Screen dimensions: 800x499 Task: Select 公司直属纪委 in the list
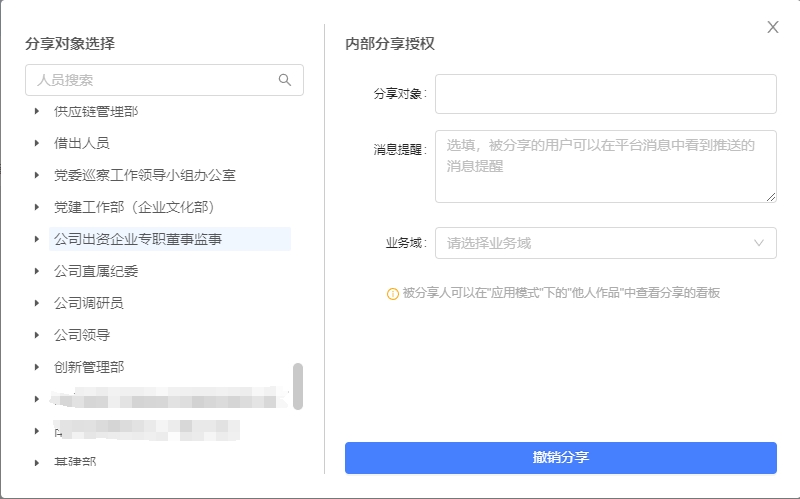(x=96, y=271)
